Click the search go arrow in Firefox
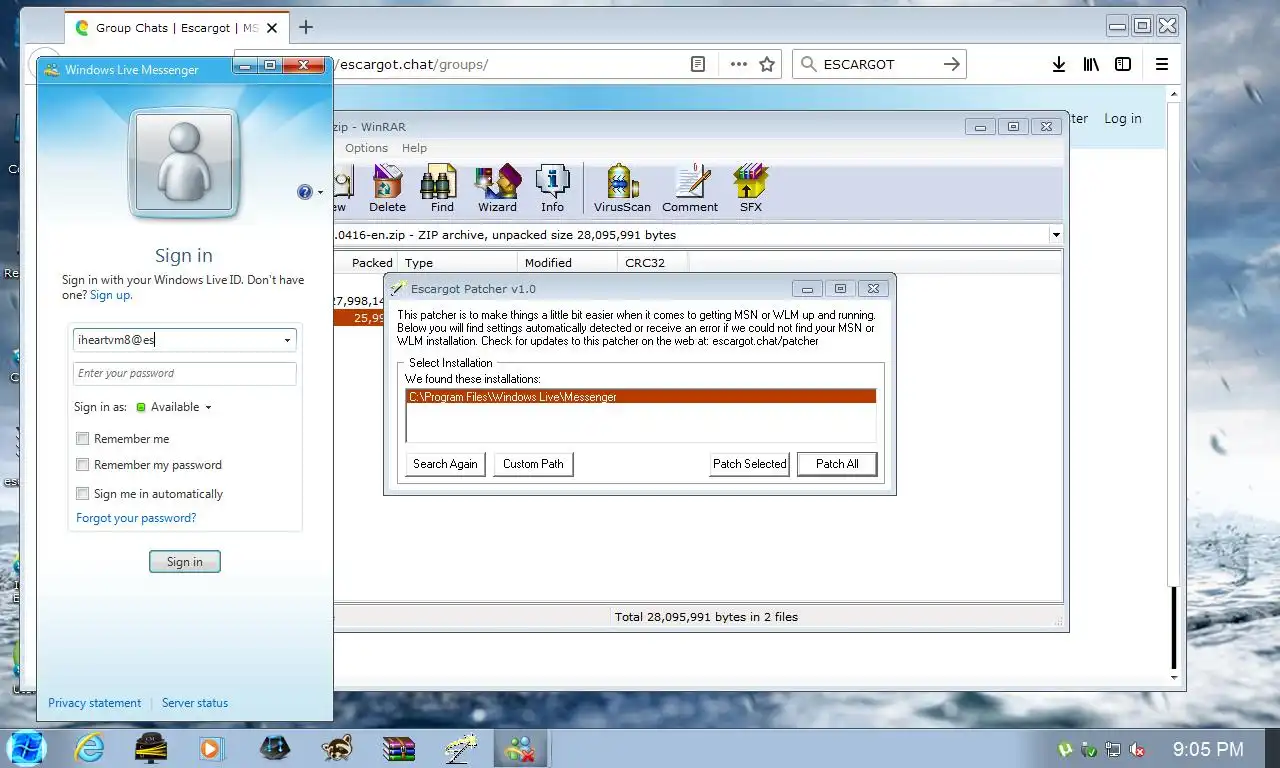This screenshot has width=1280, height=768. (x=951, y=64)
